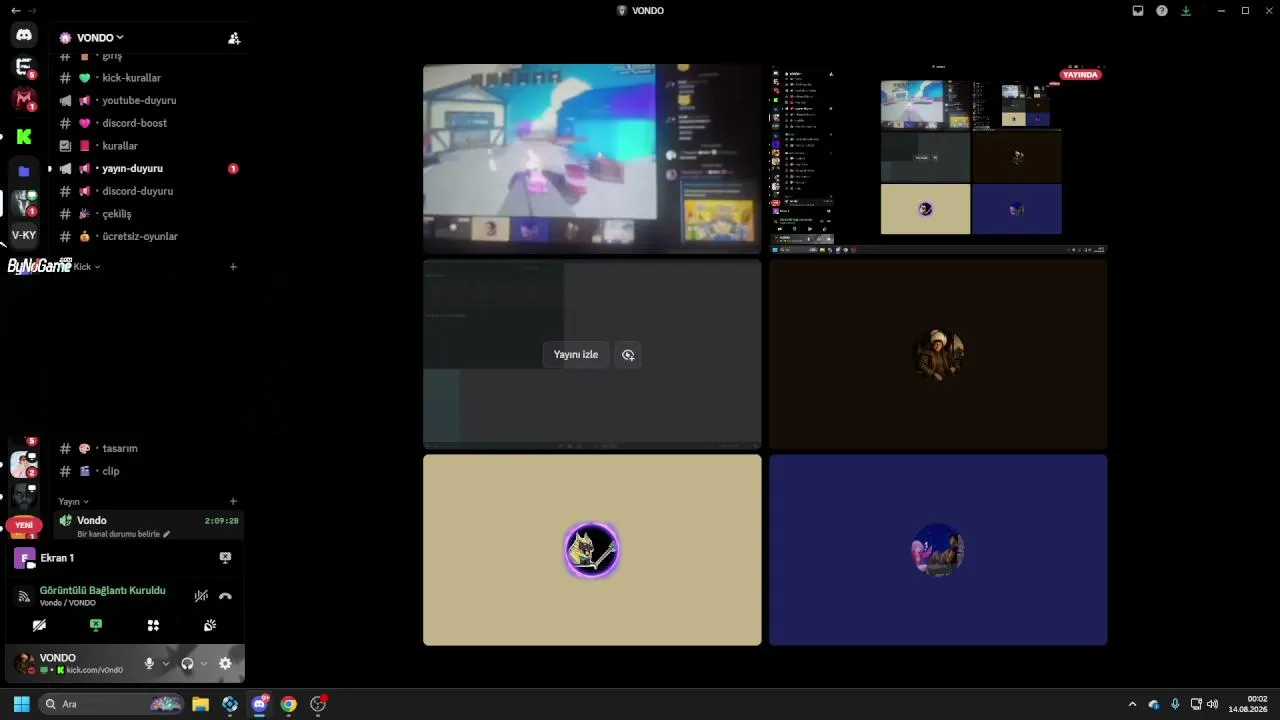This screenshot has width=1280, height=720.
Task: Open microphone input options arrow
Action: pos(166,664)
